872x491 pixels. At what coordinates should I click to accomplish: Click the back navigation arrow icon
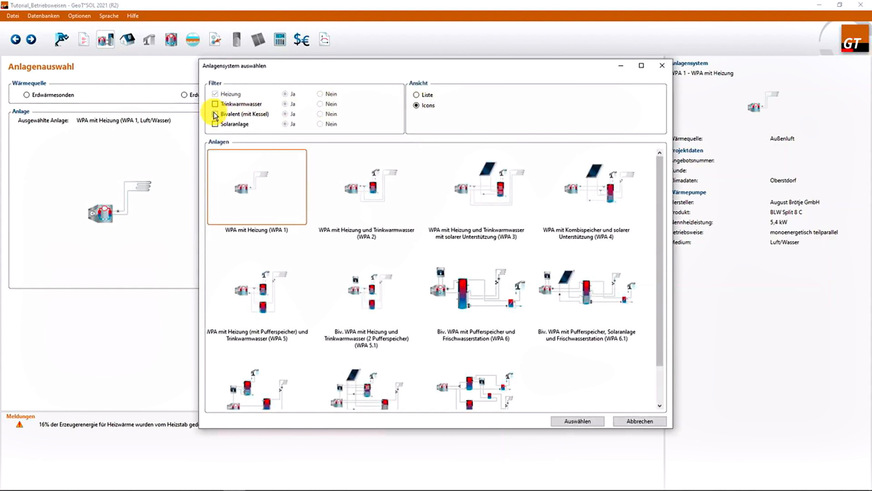coord(16,40)
